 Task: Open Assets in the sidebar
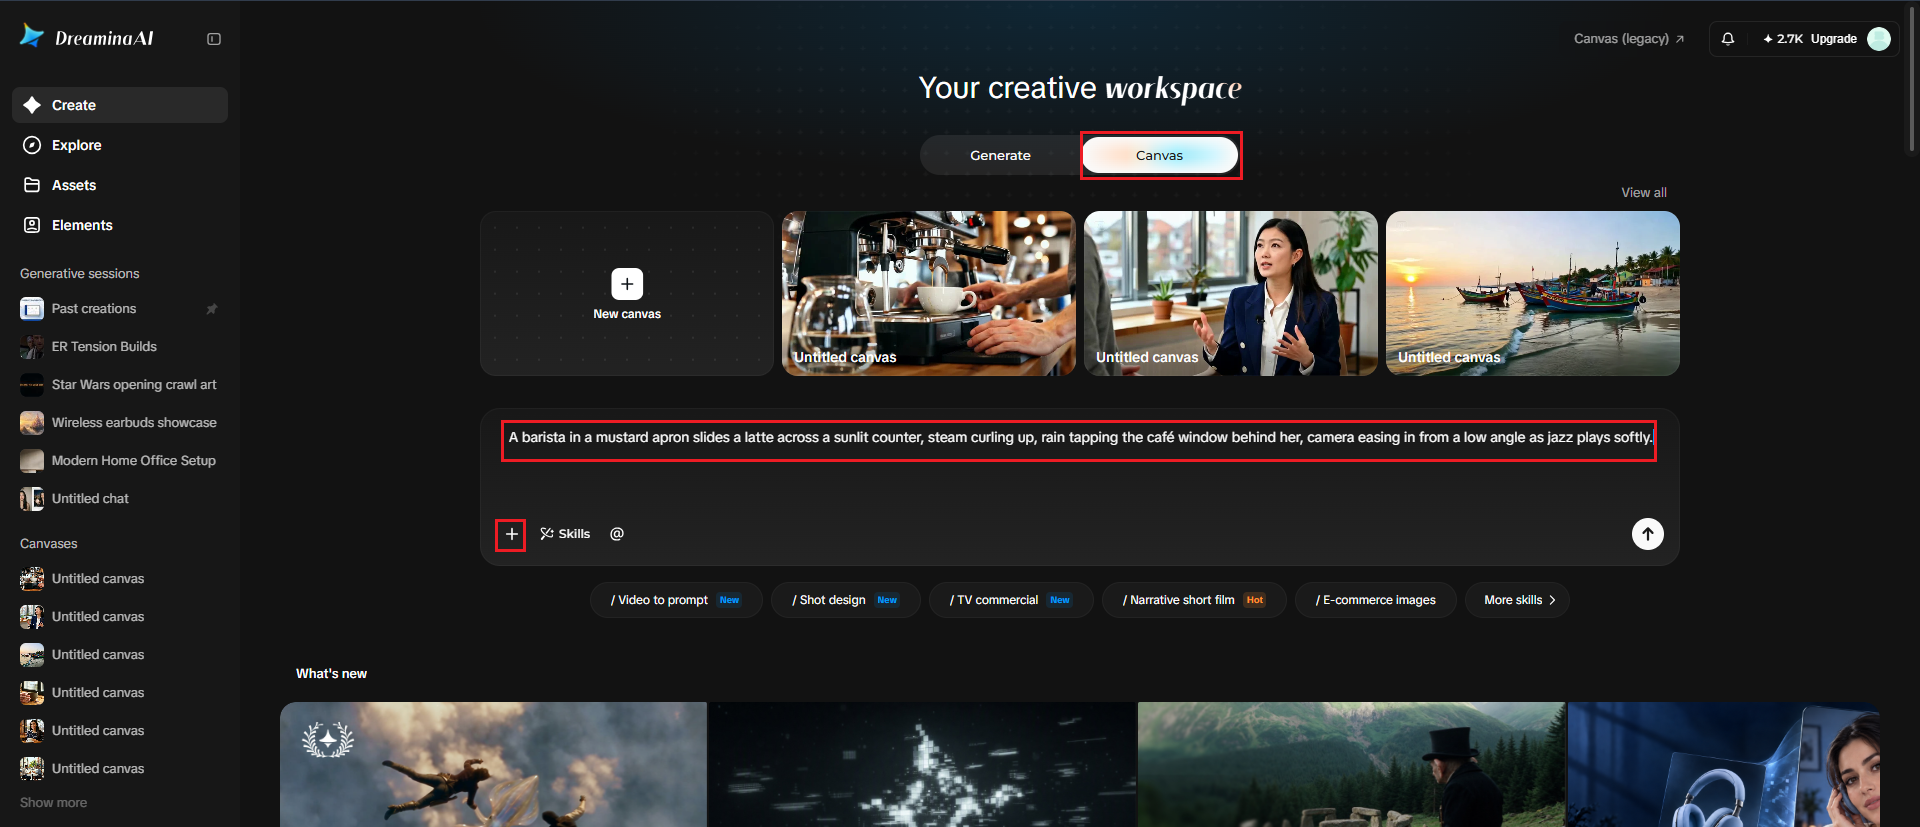120,185
